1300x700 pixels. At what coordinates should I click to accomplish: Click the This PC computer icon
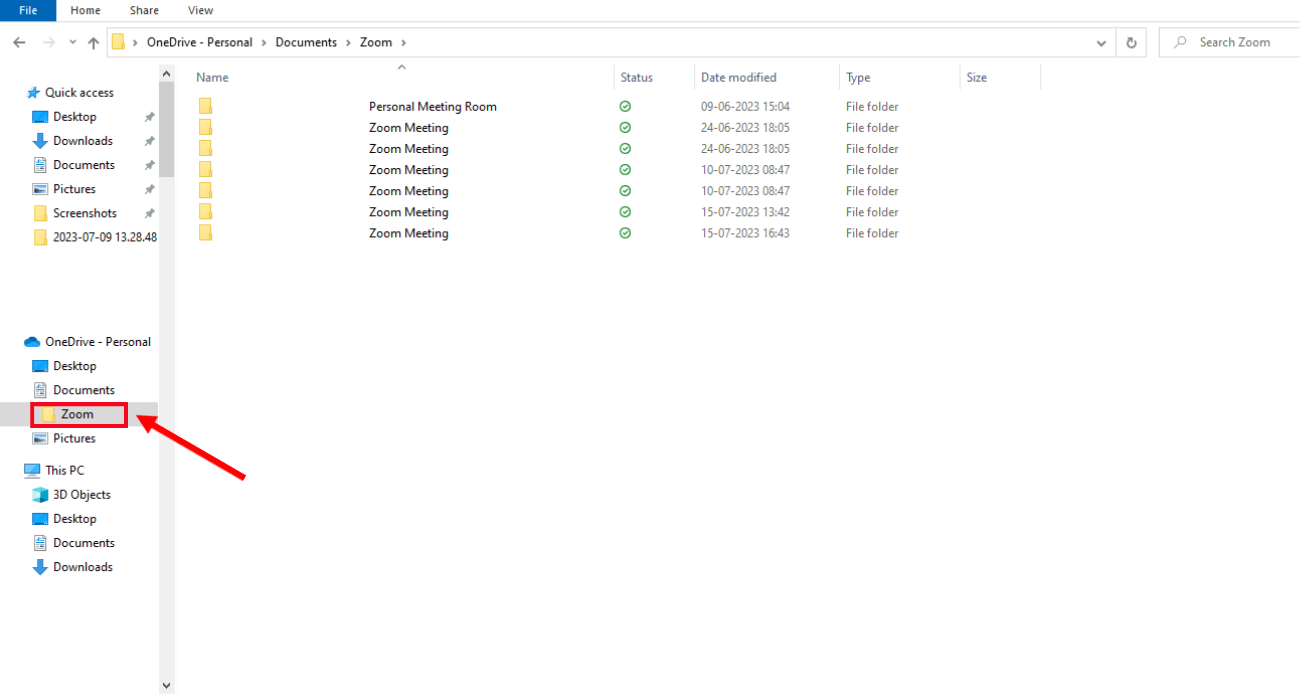[32, 470]
